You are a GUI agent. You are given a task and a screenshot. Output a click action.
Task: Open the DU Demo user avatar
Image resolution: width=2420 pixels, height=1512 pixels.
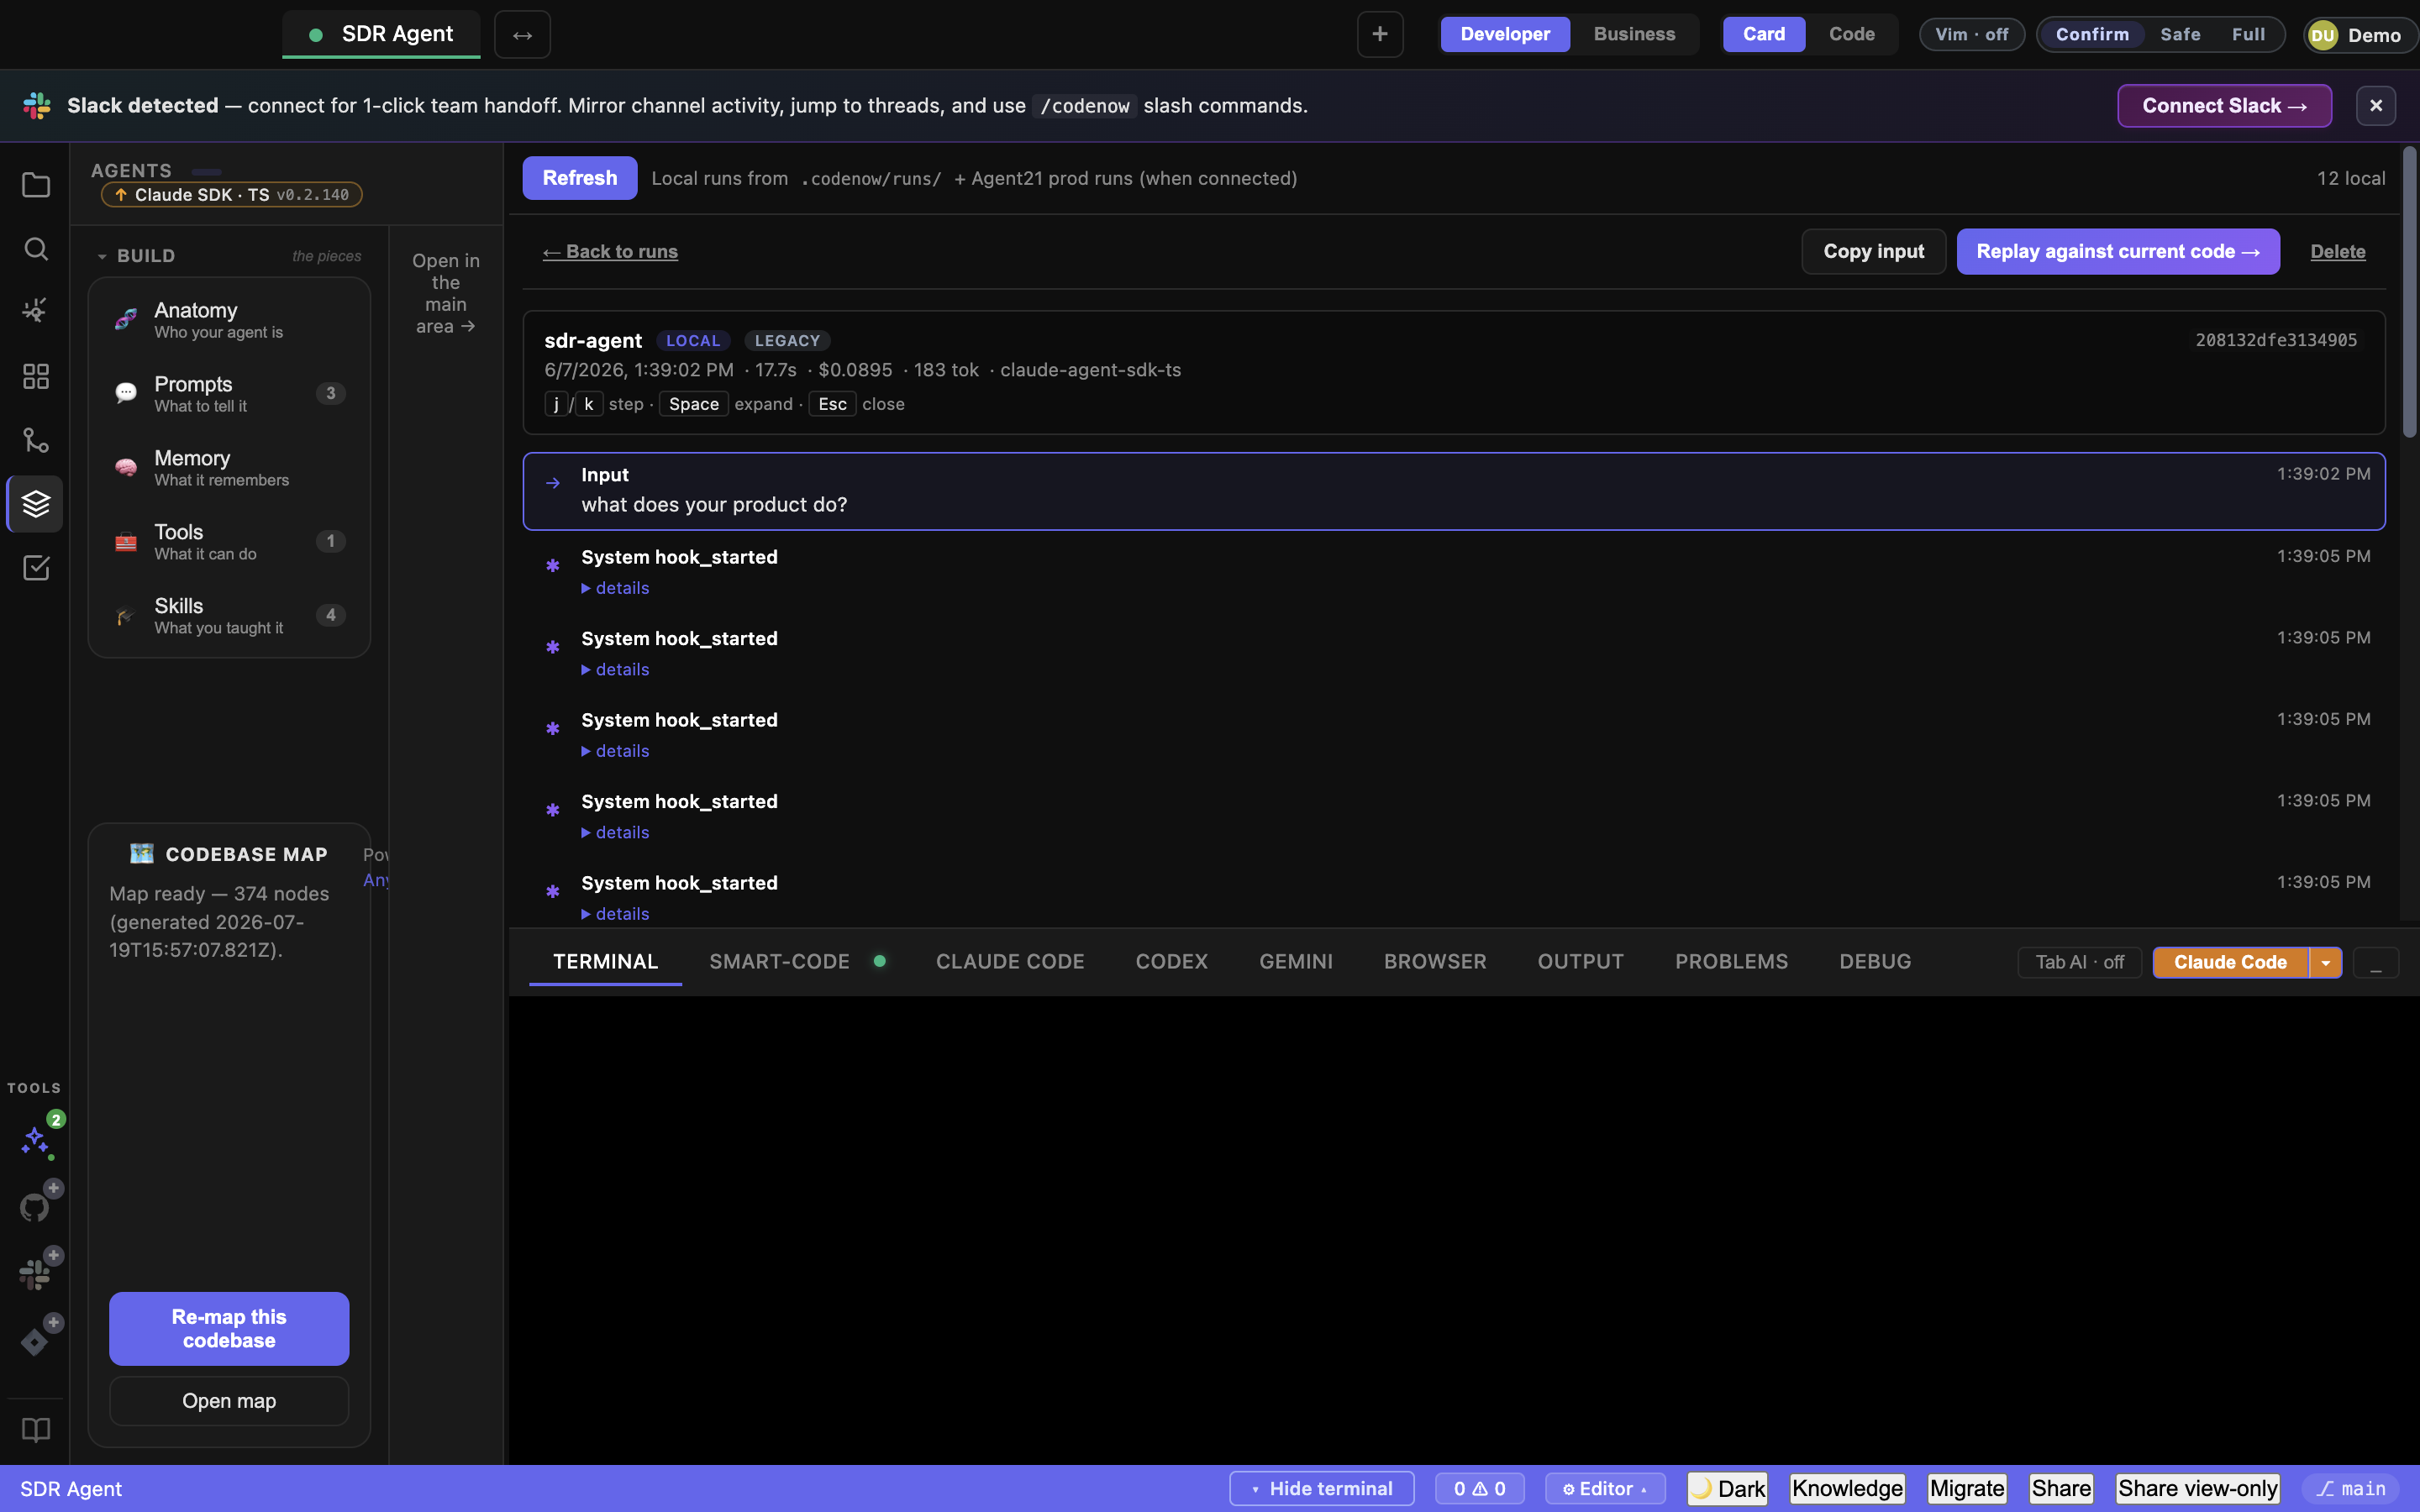[x=2323, y=35]
